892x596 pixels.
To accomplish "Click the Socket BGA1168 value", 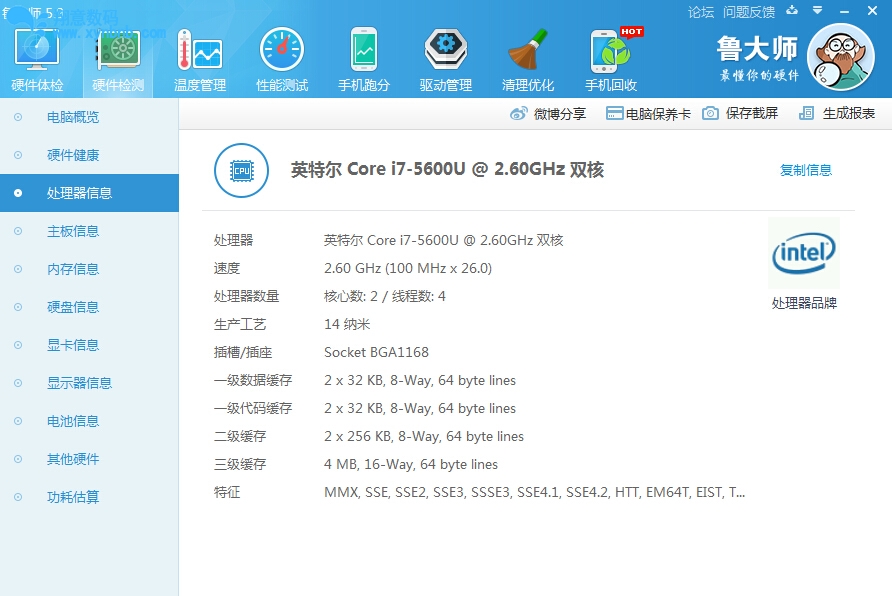I will click(376, 353).
